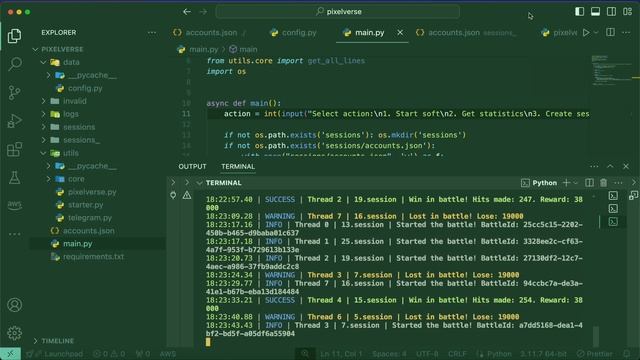Close the bottom panel
The height and width of the screenshot is (360, 640).
[x=626, y=167]
